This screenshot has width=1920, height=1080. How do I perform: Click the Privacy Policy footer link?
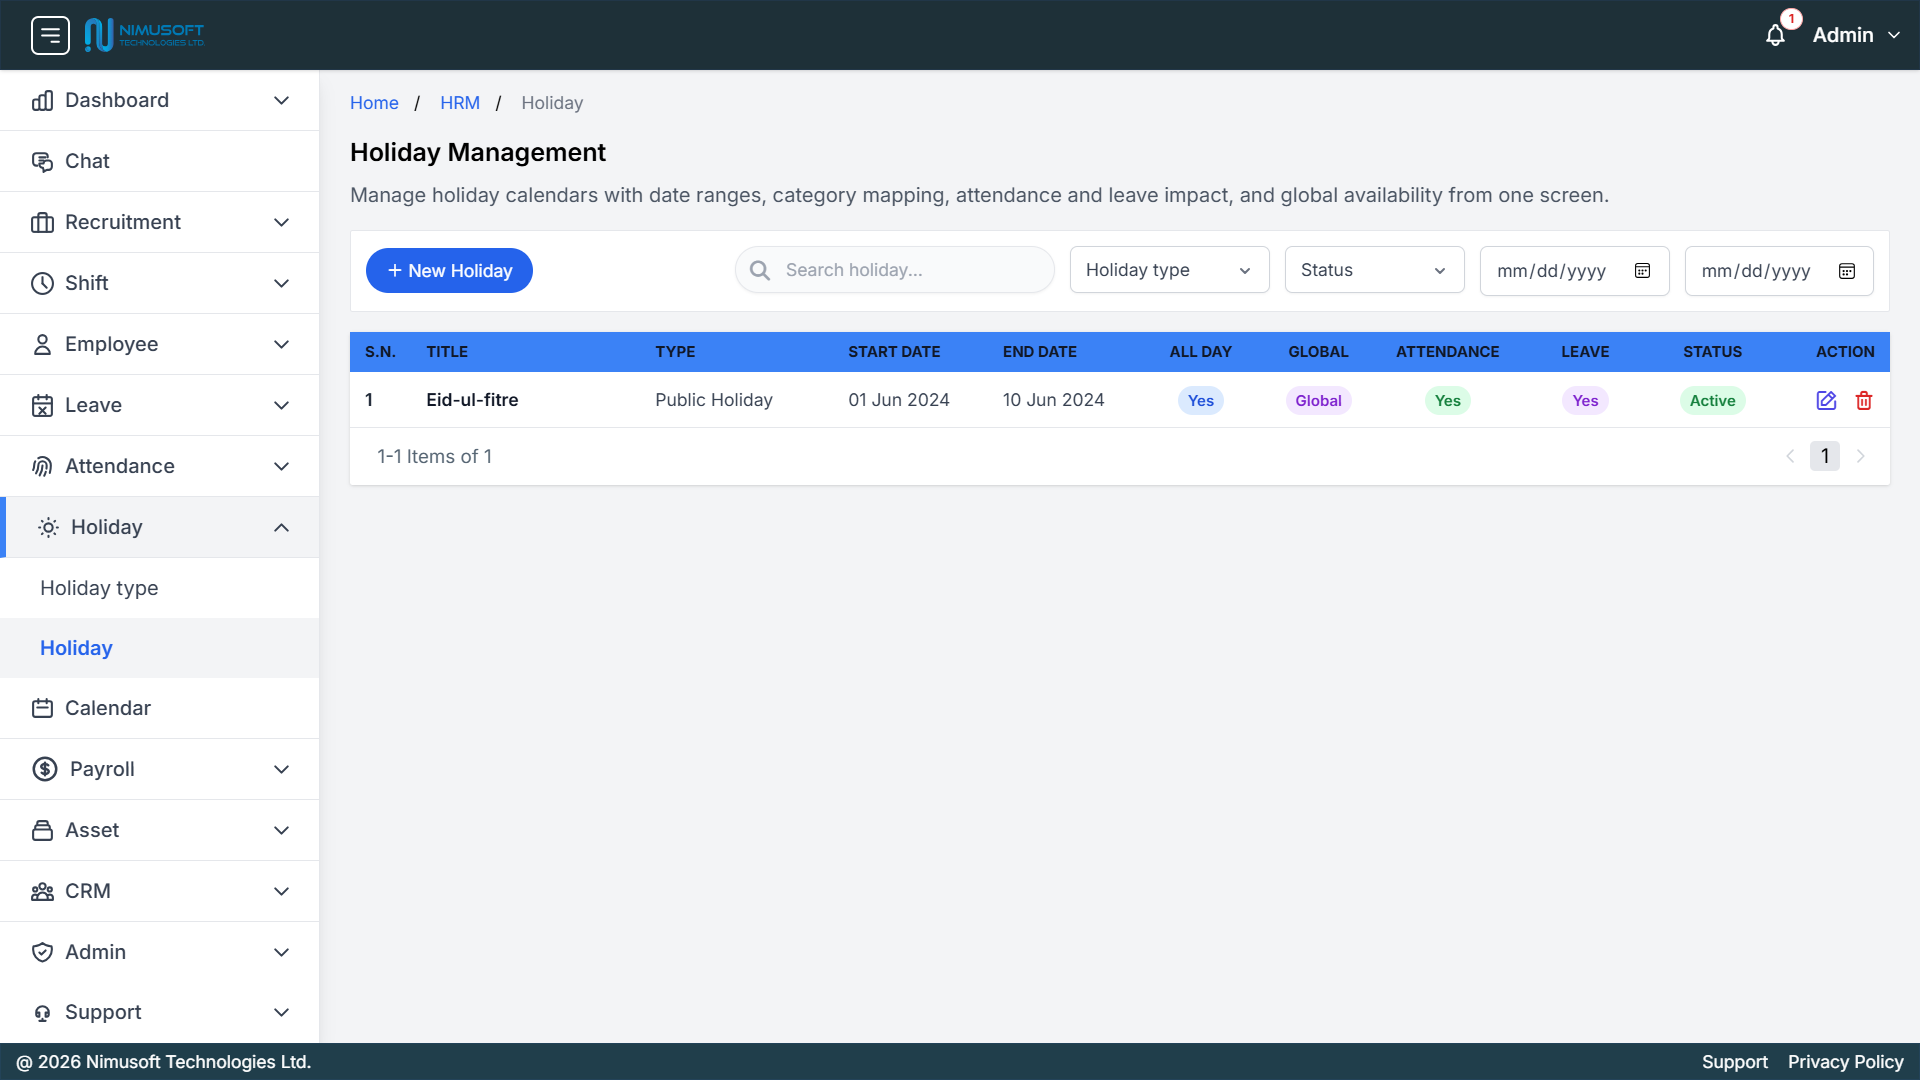click(1846, 1062)
